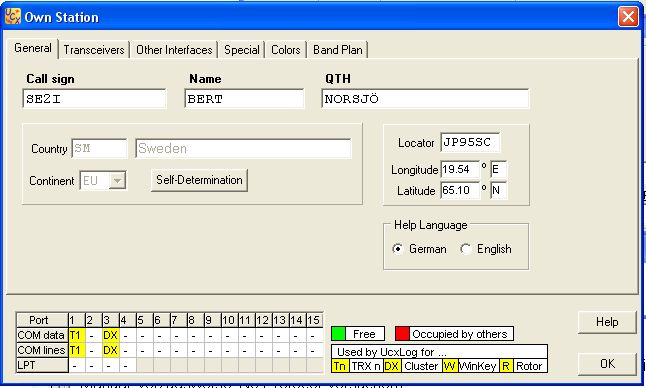Switch to the Special tab
This screenshot has width=646, height=388.
tap(242, 50)
